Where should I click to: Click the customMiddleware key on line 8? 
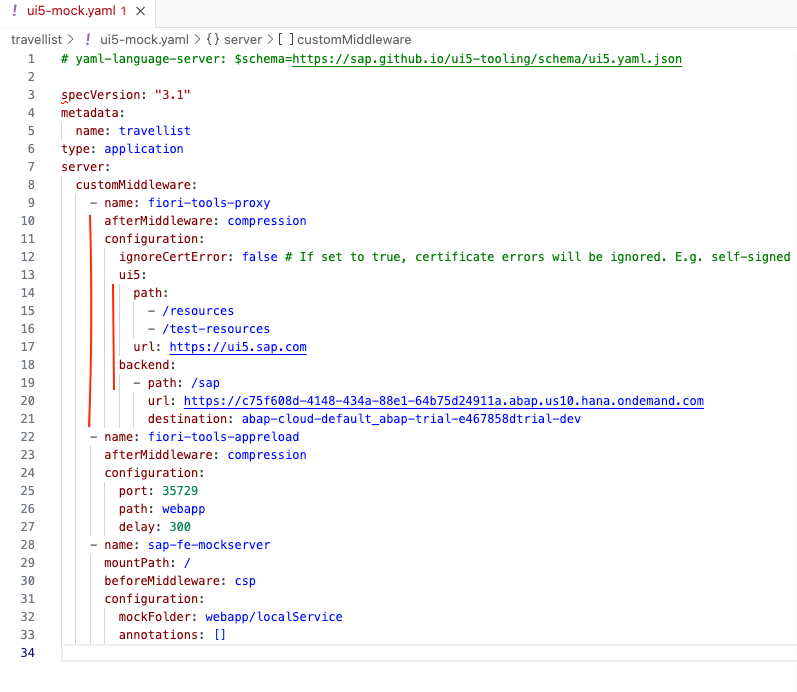(133, 185)
